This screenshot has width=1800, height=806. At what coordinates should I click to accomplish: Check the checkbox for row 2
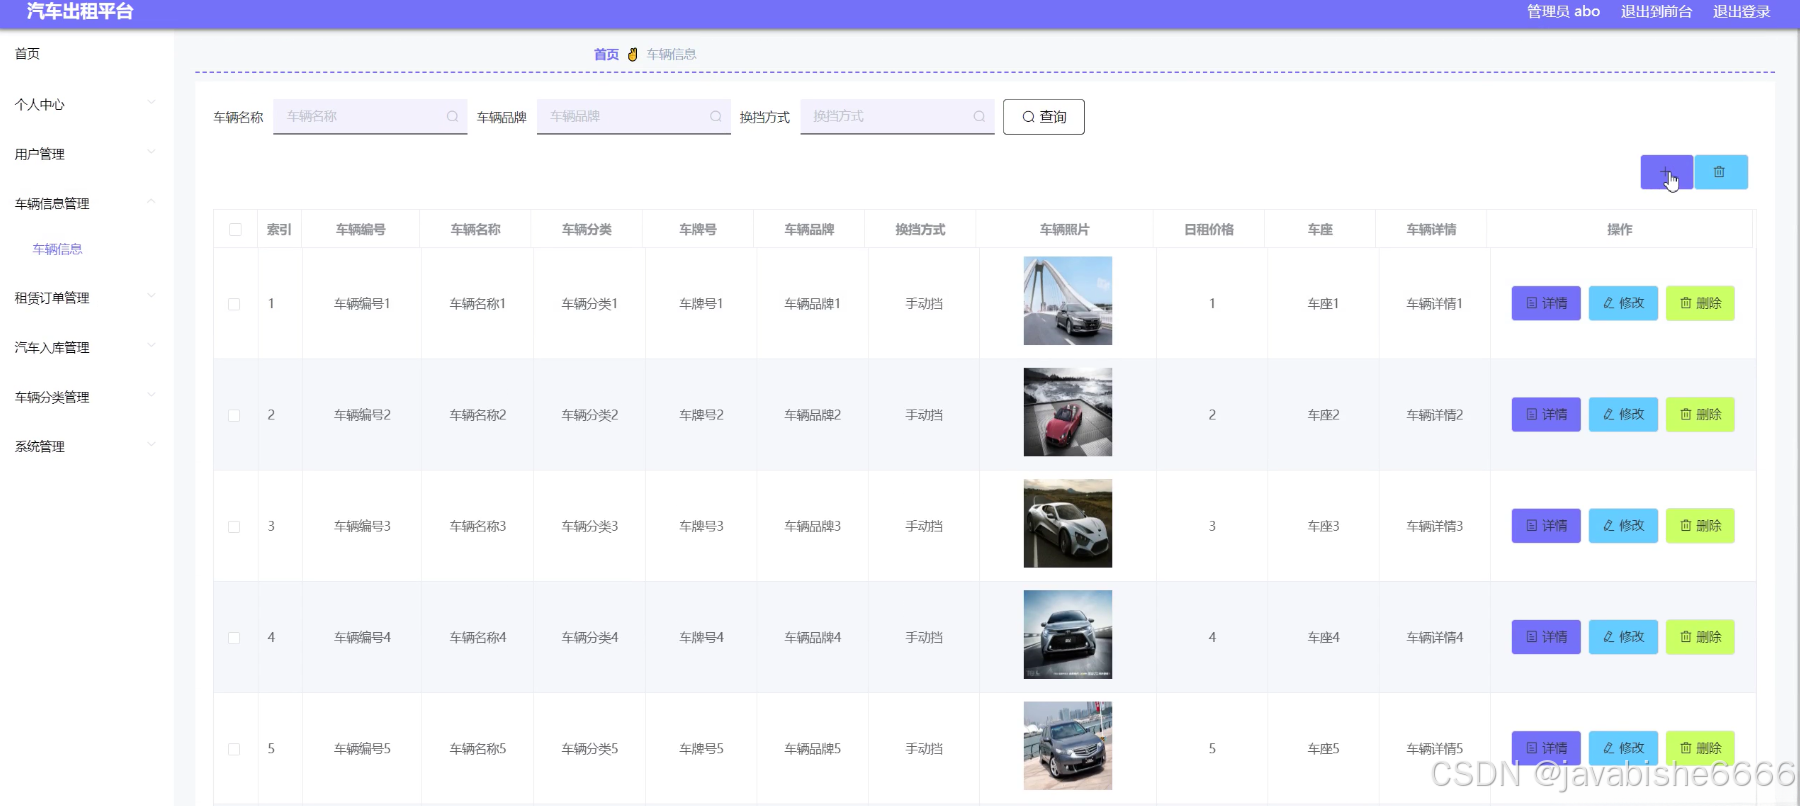tap(234, 415)
